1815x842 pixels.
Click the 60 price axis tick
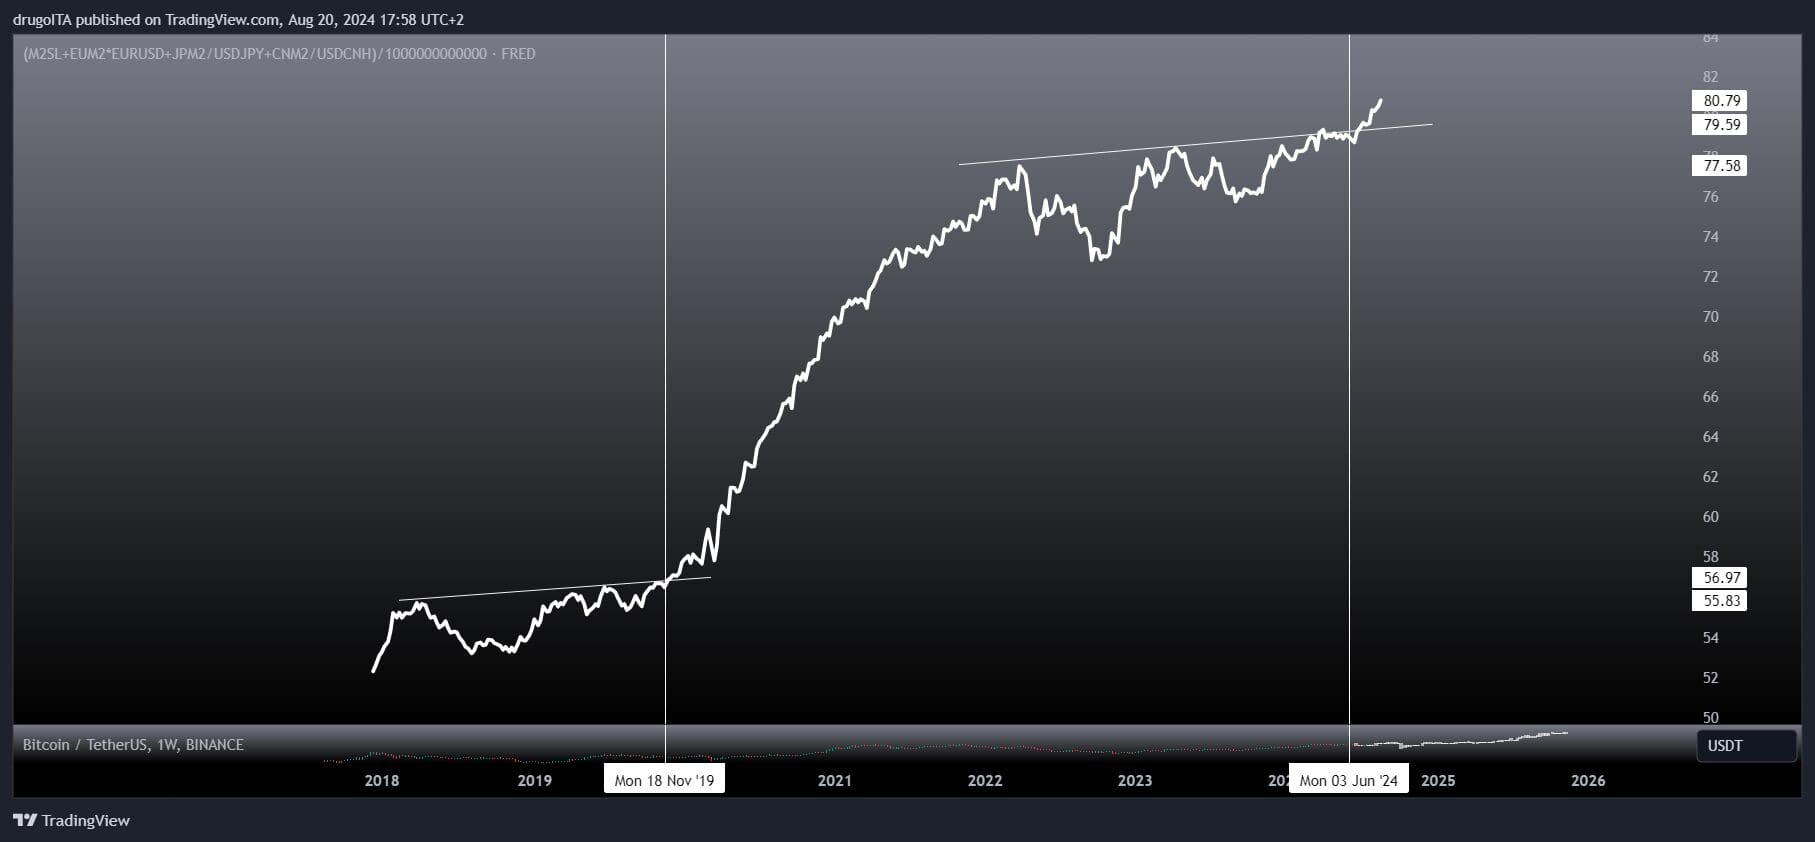pyautogui.click(x=1710, y=517)
